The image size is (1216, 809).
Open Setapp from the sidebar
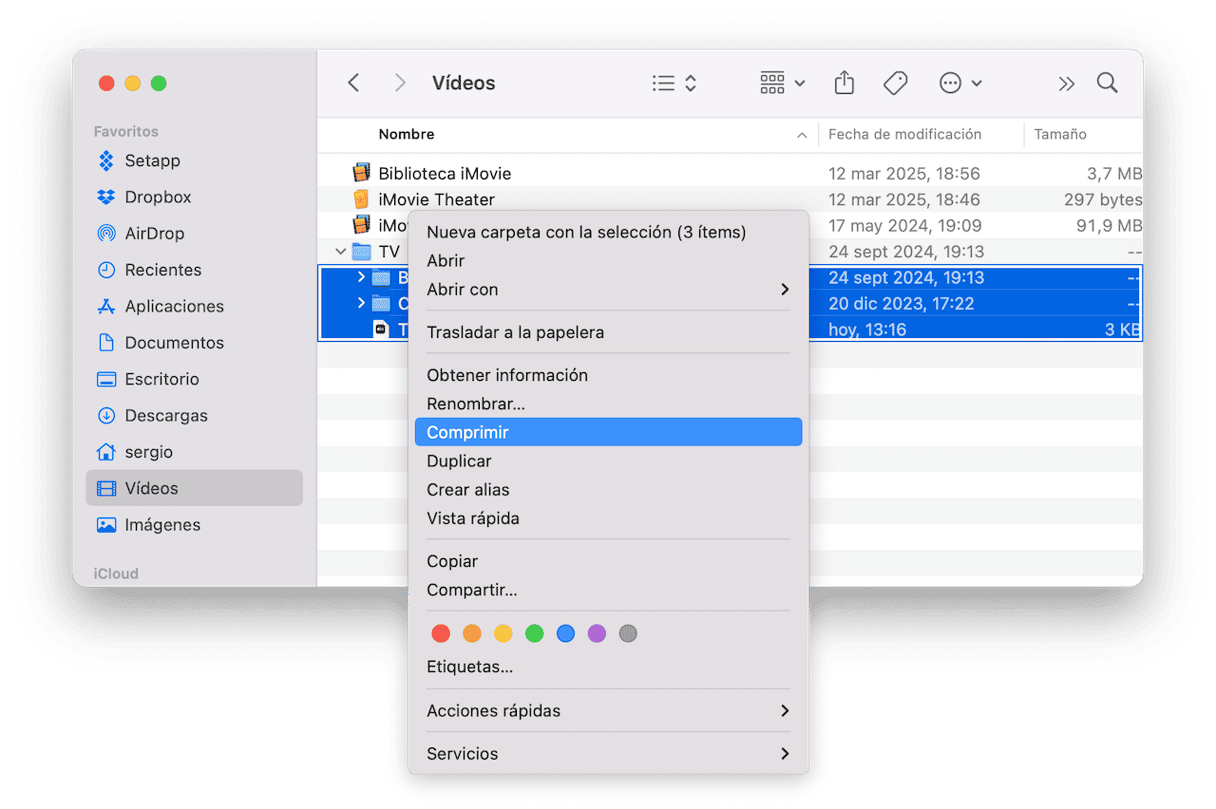[x=152, y=160]
